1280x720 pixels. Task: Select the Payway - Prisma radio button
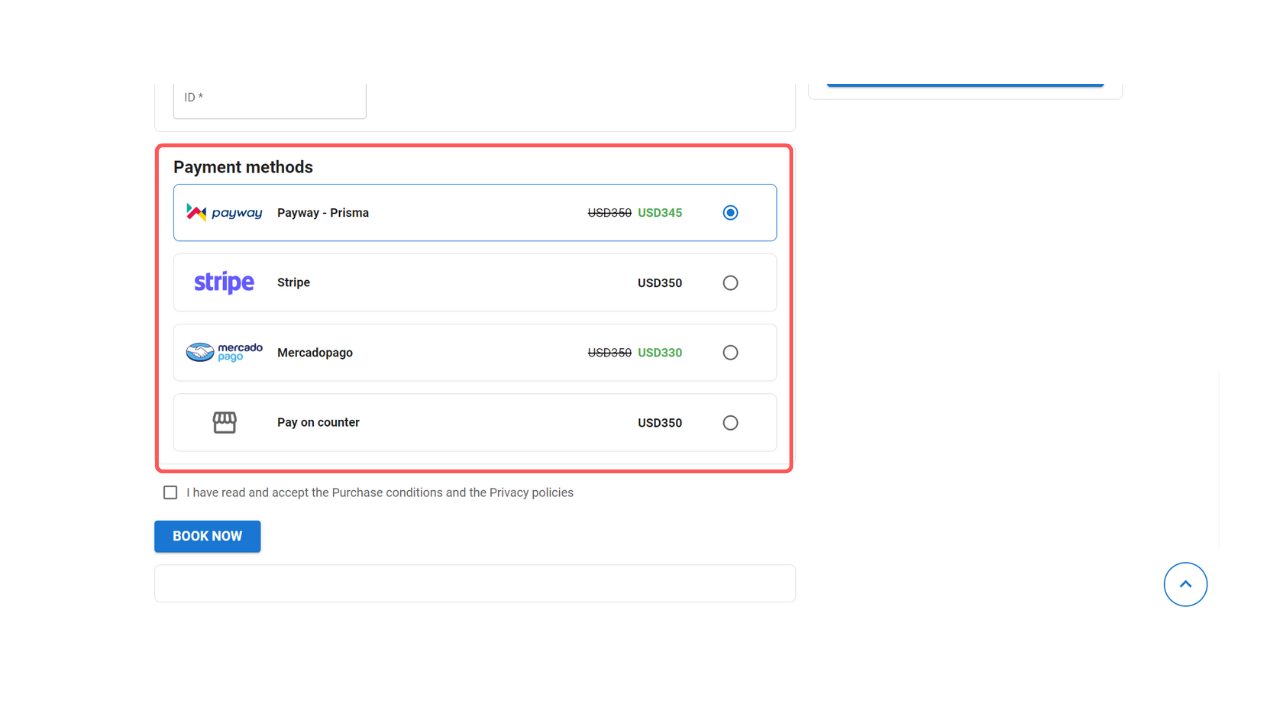click(x=730, y=213)
